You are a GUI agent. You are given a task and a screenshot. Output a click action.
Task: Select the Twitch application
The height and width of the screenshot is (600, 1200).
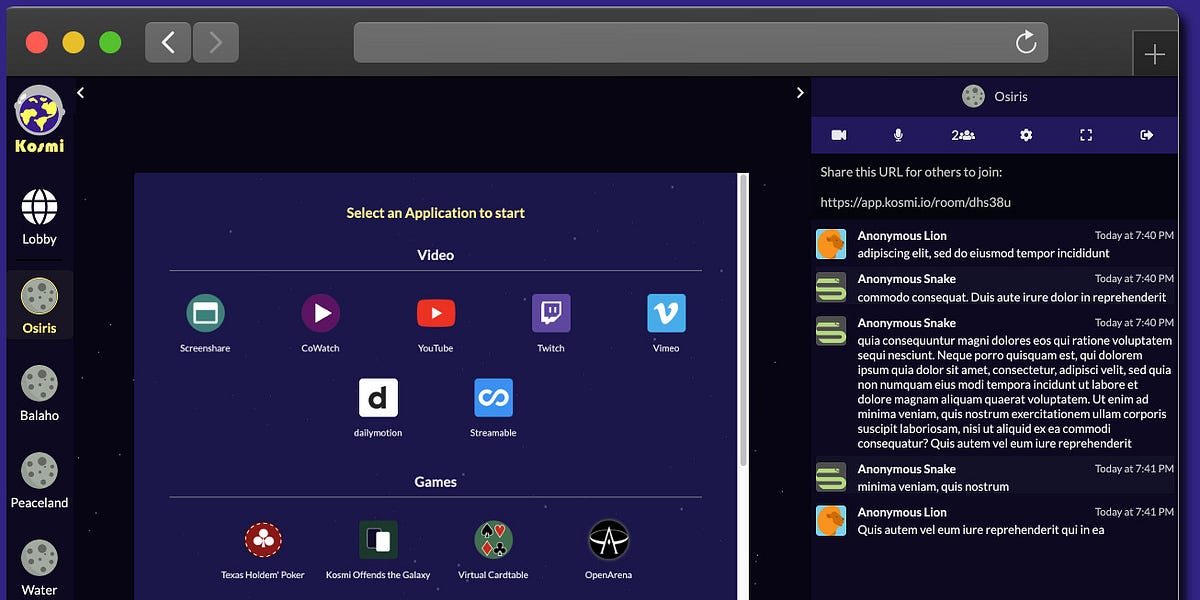550,312
